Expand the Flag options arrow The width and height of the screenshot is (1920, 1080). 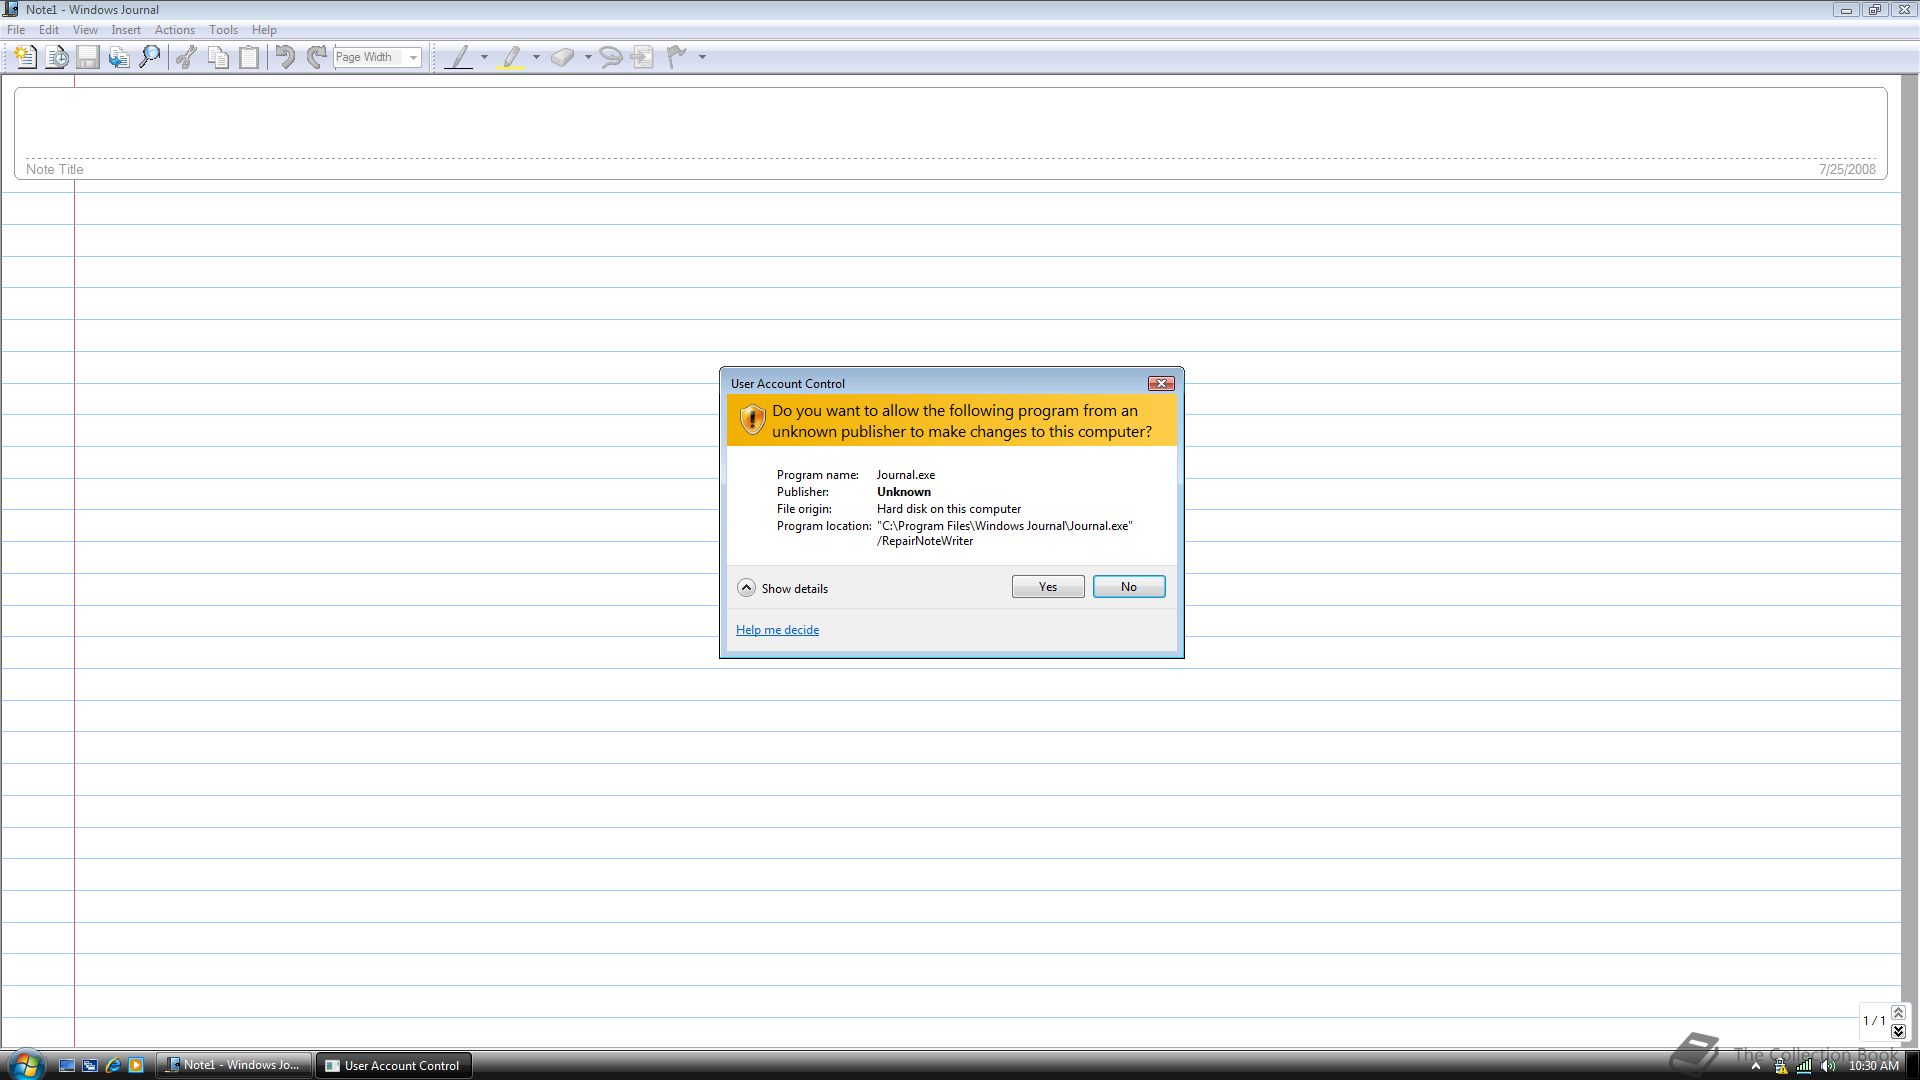(x=702, y=57)
